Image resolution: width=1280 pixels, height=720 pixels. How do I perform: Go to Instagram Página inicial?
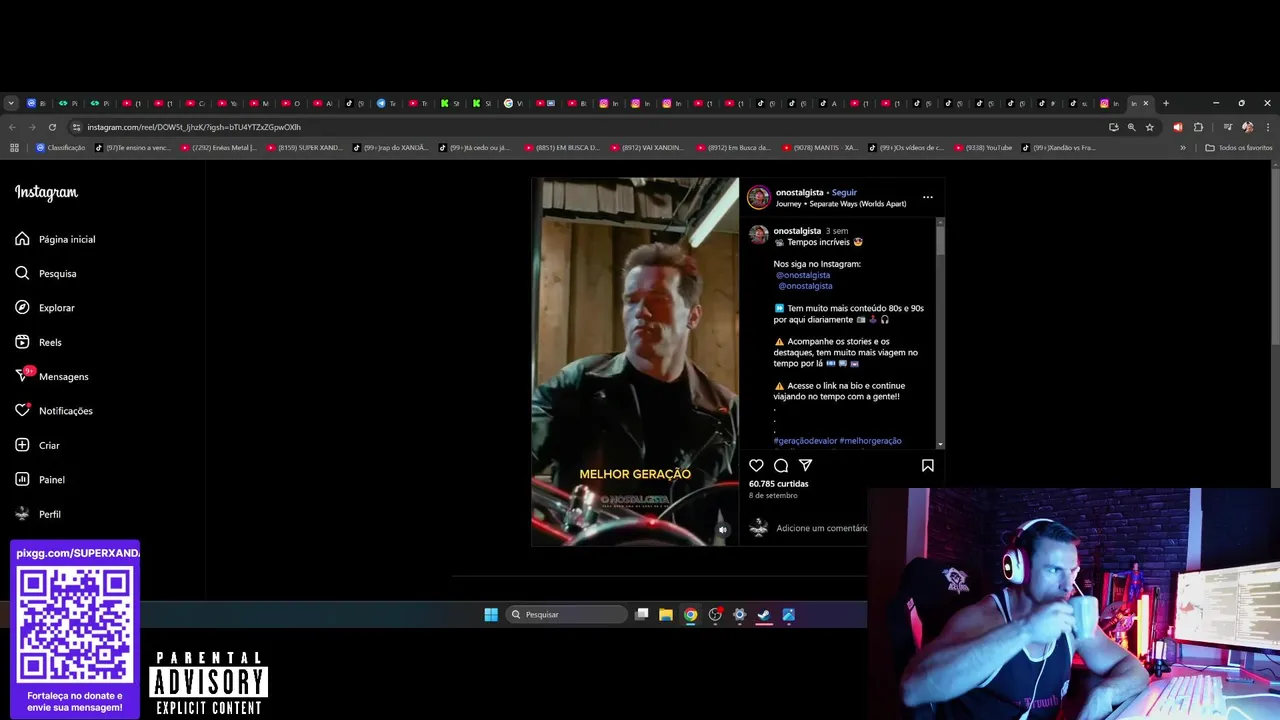(x=56, y=239)
